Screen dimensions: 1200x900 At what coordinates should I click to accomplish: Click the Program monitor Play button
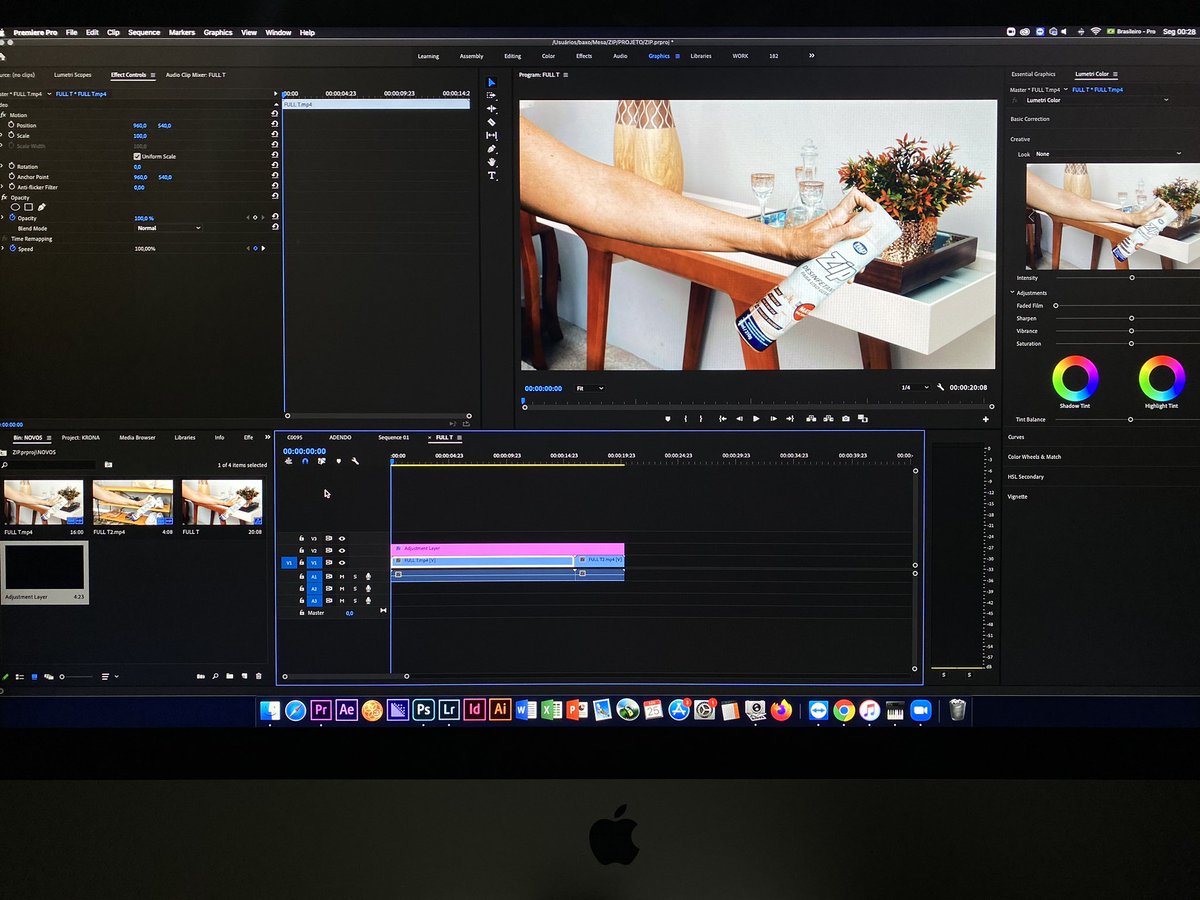756,418
